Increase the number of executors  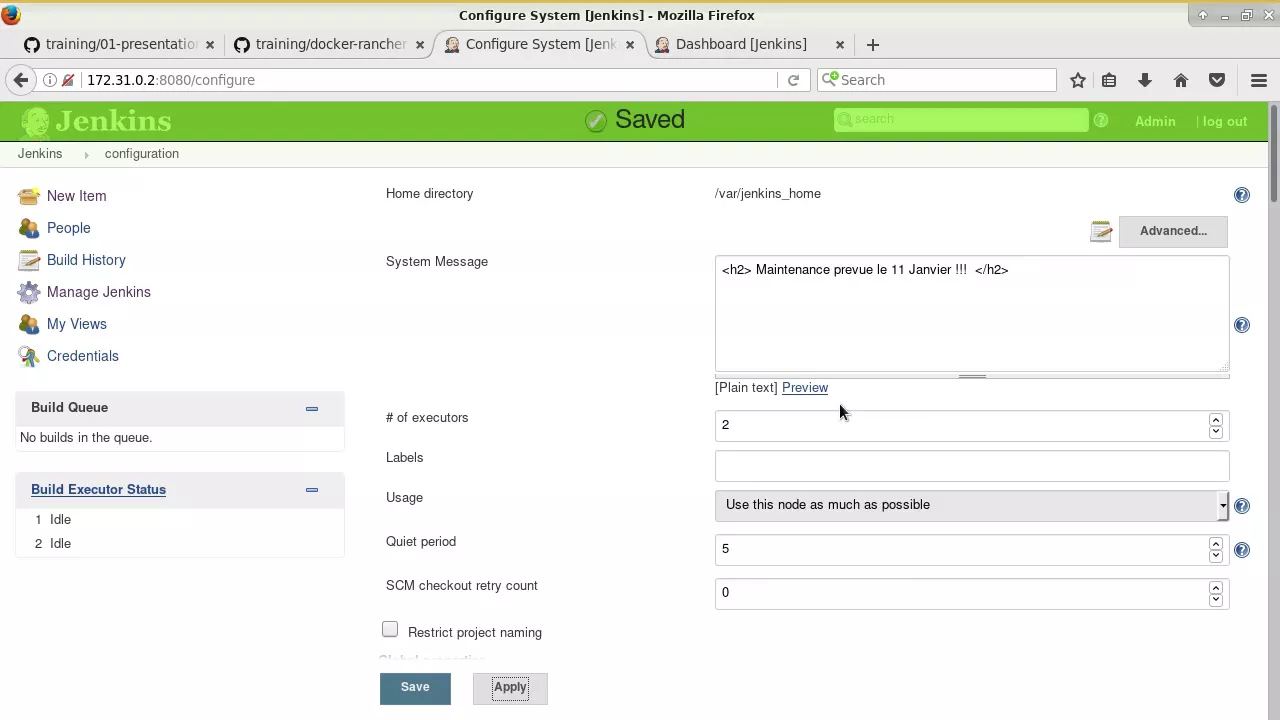(x=1215, y=420)
